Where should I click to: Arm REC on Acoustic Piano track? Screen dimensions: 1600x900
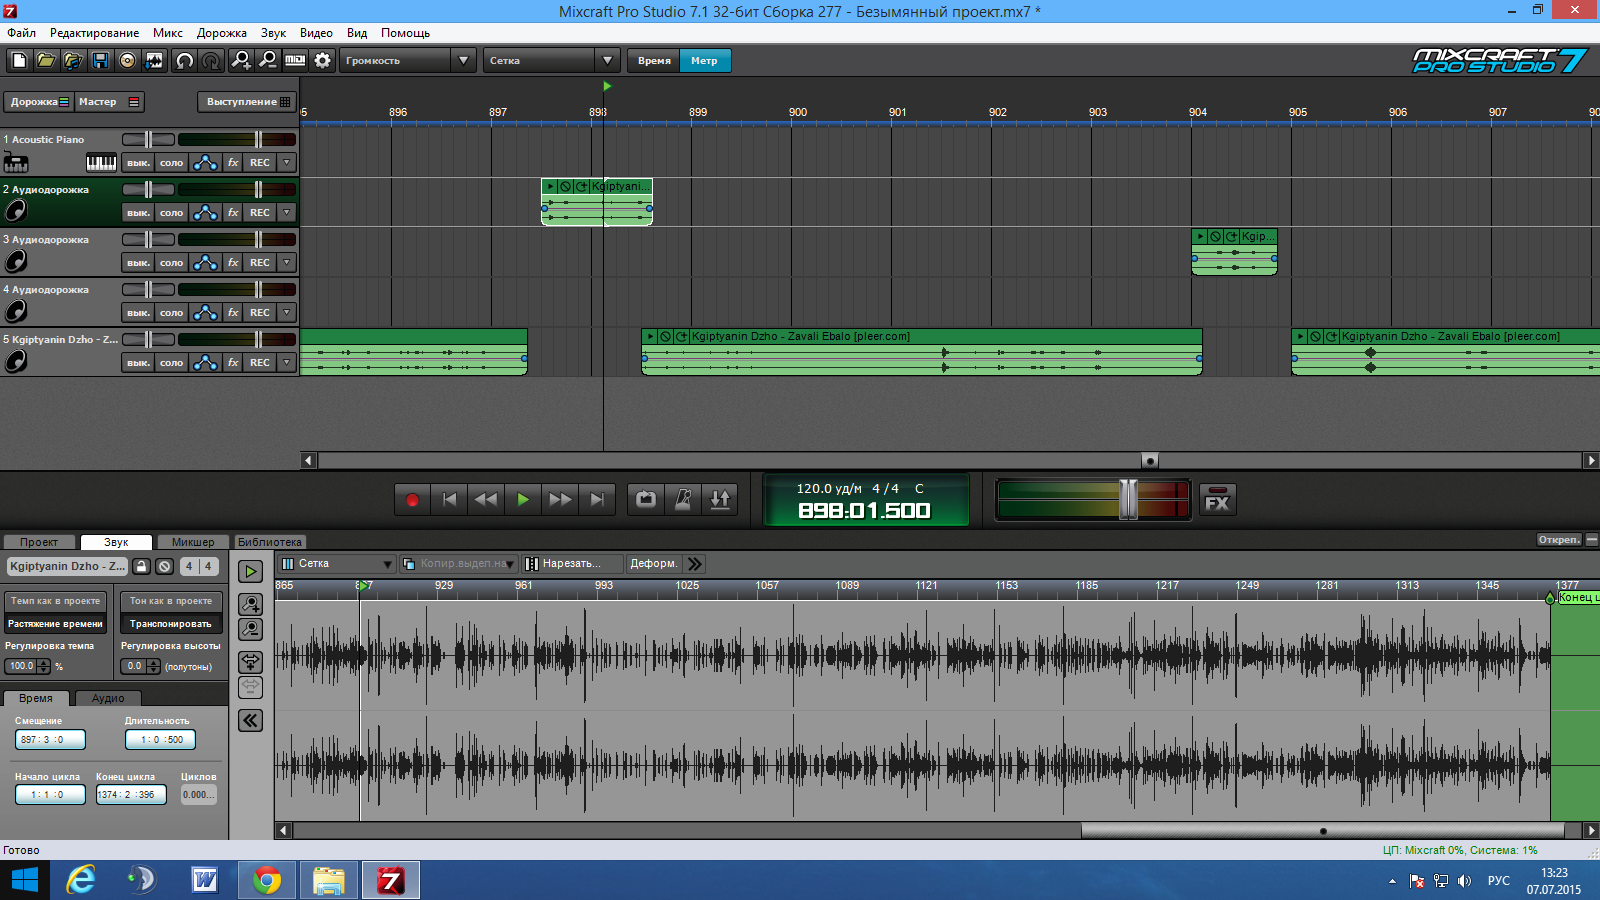pyautogui.click(x=260, y=162)
